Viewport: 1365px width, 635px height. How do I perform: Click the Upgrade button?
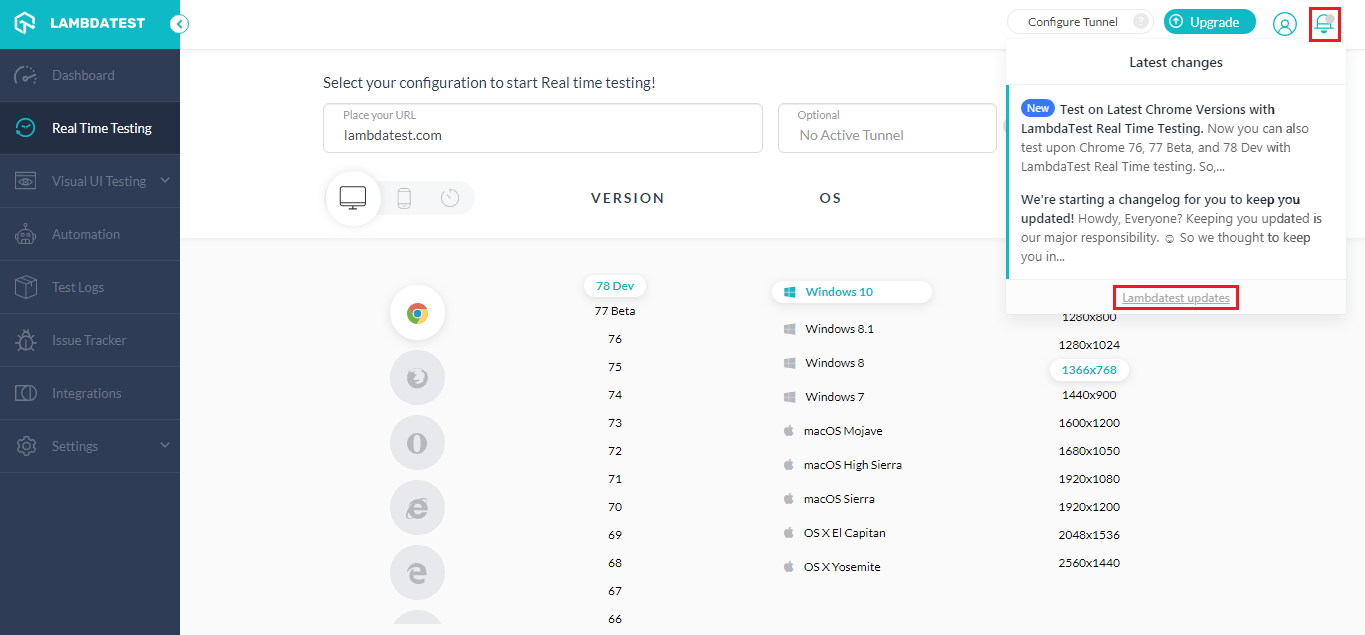coord(1209,22)
